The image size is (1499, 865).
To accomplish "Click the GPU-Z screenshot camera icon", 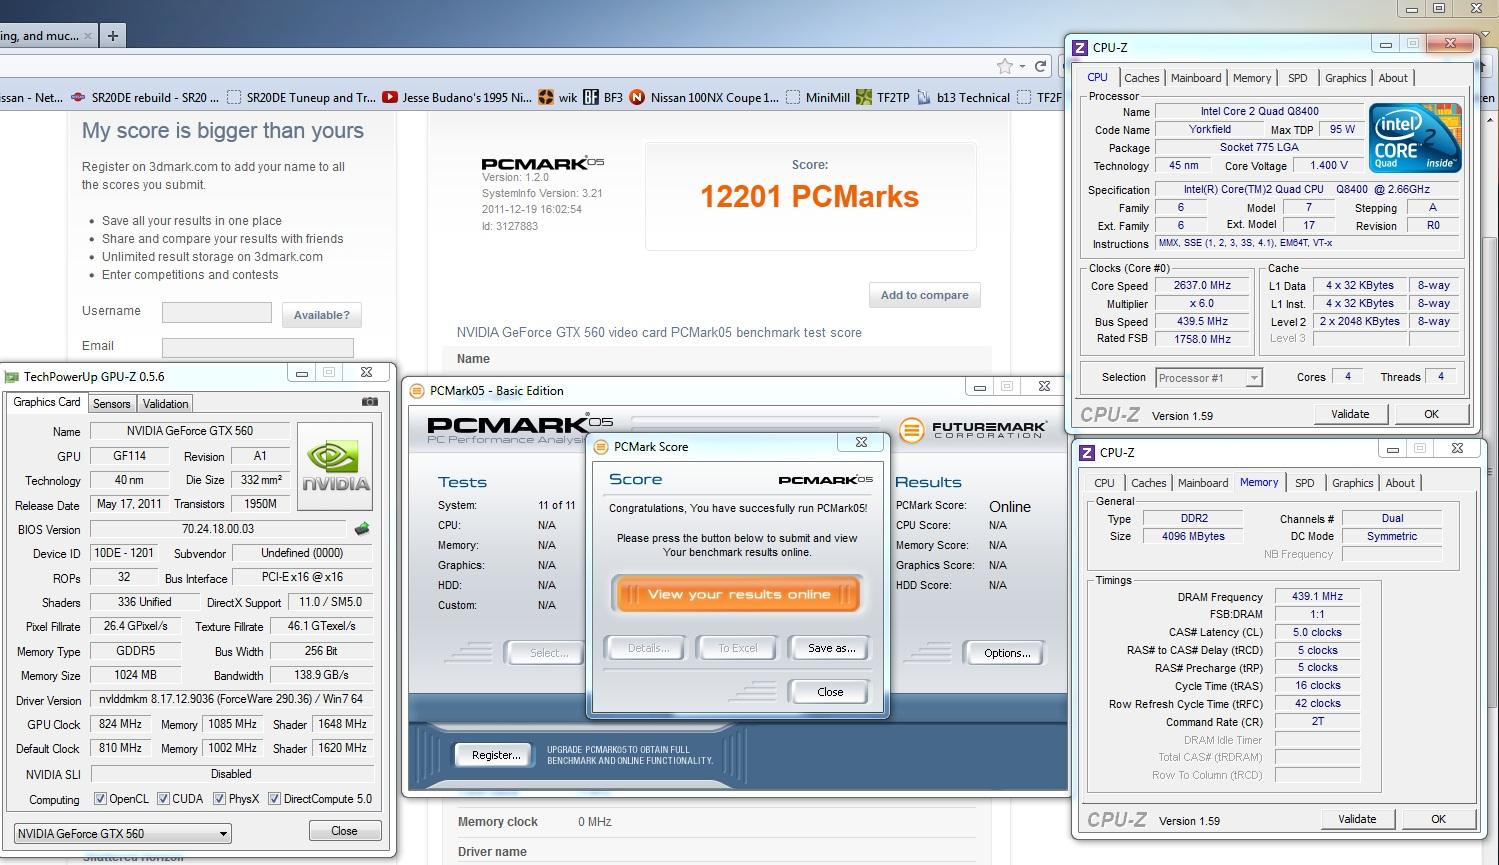I will pos(370,401).
